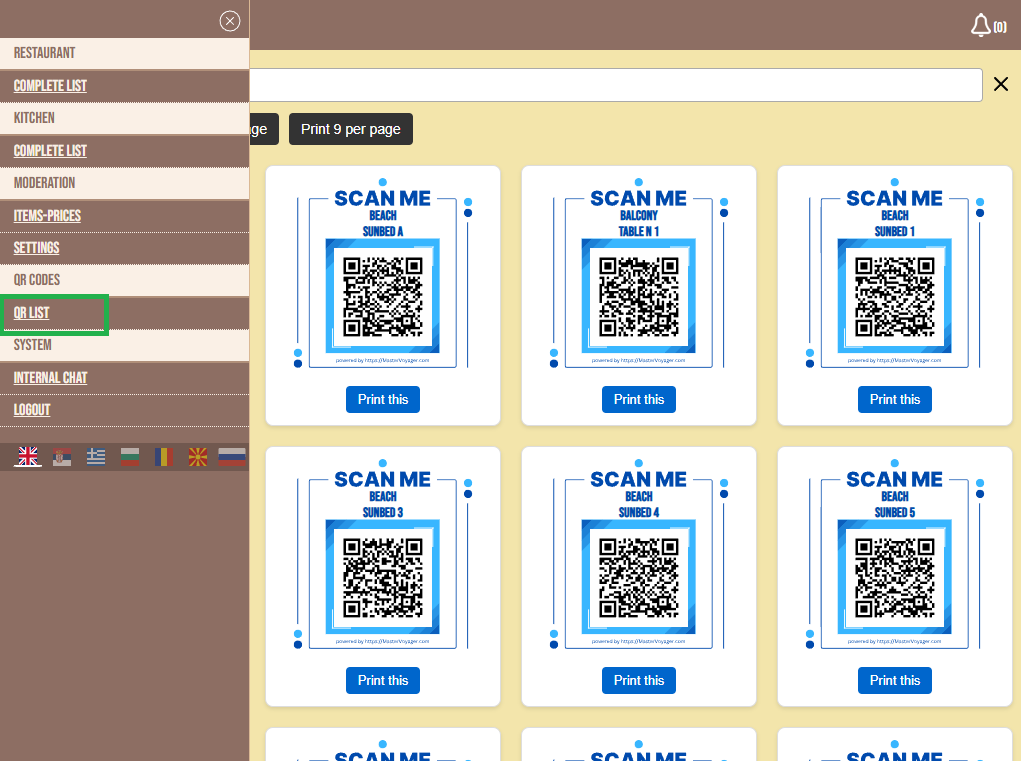Click the Beach Sunbed 3 QR image

tap(383, 577)
